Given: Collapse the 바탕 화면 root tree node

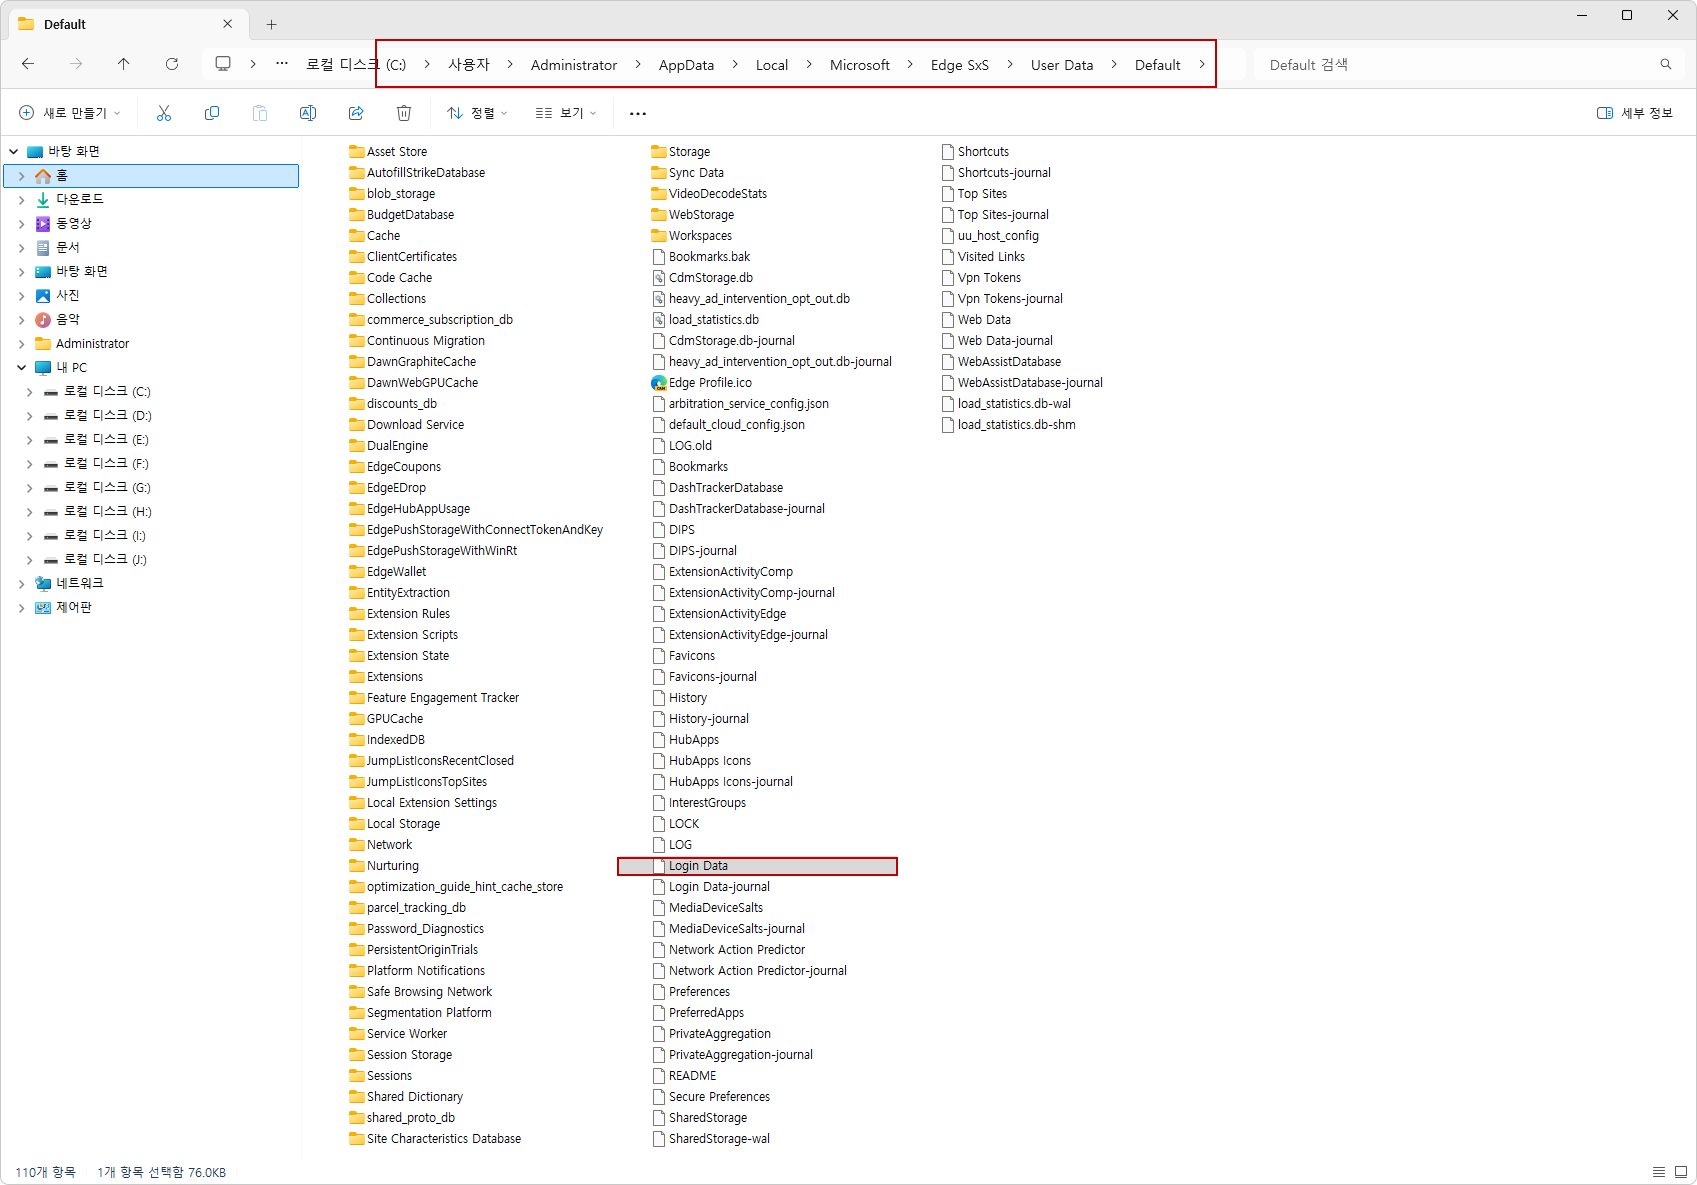Looking at the screenshot, I should 14,152.
